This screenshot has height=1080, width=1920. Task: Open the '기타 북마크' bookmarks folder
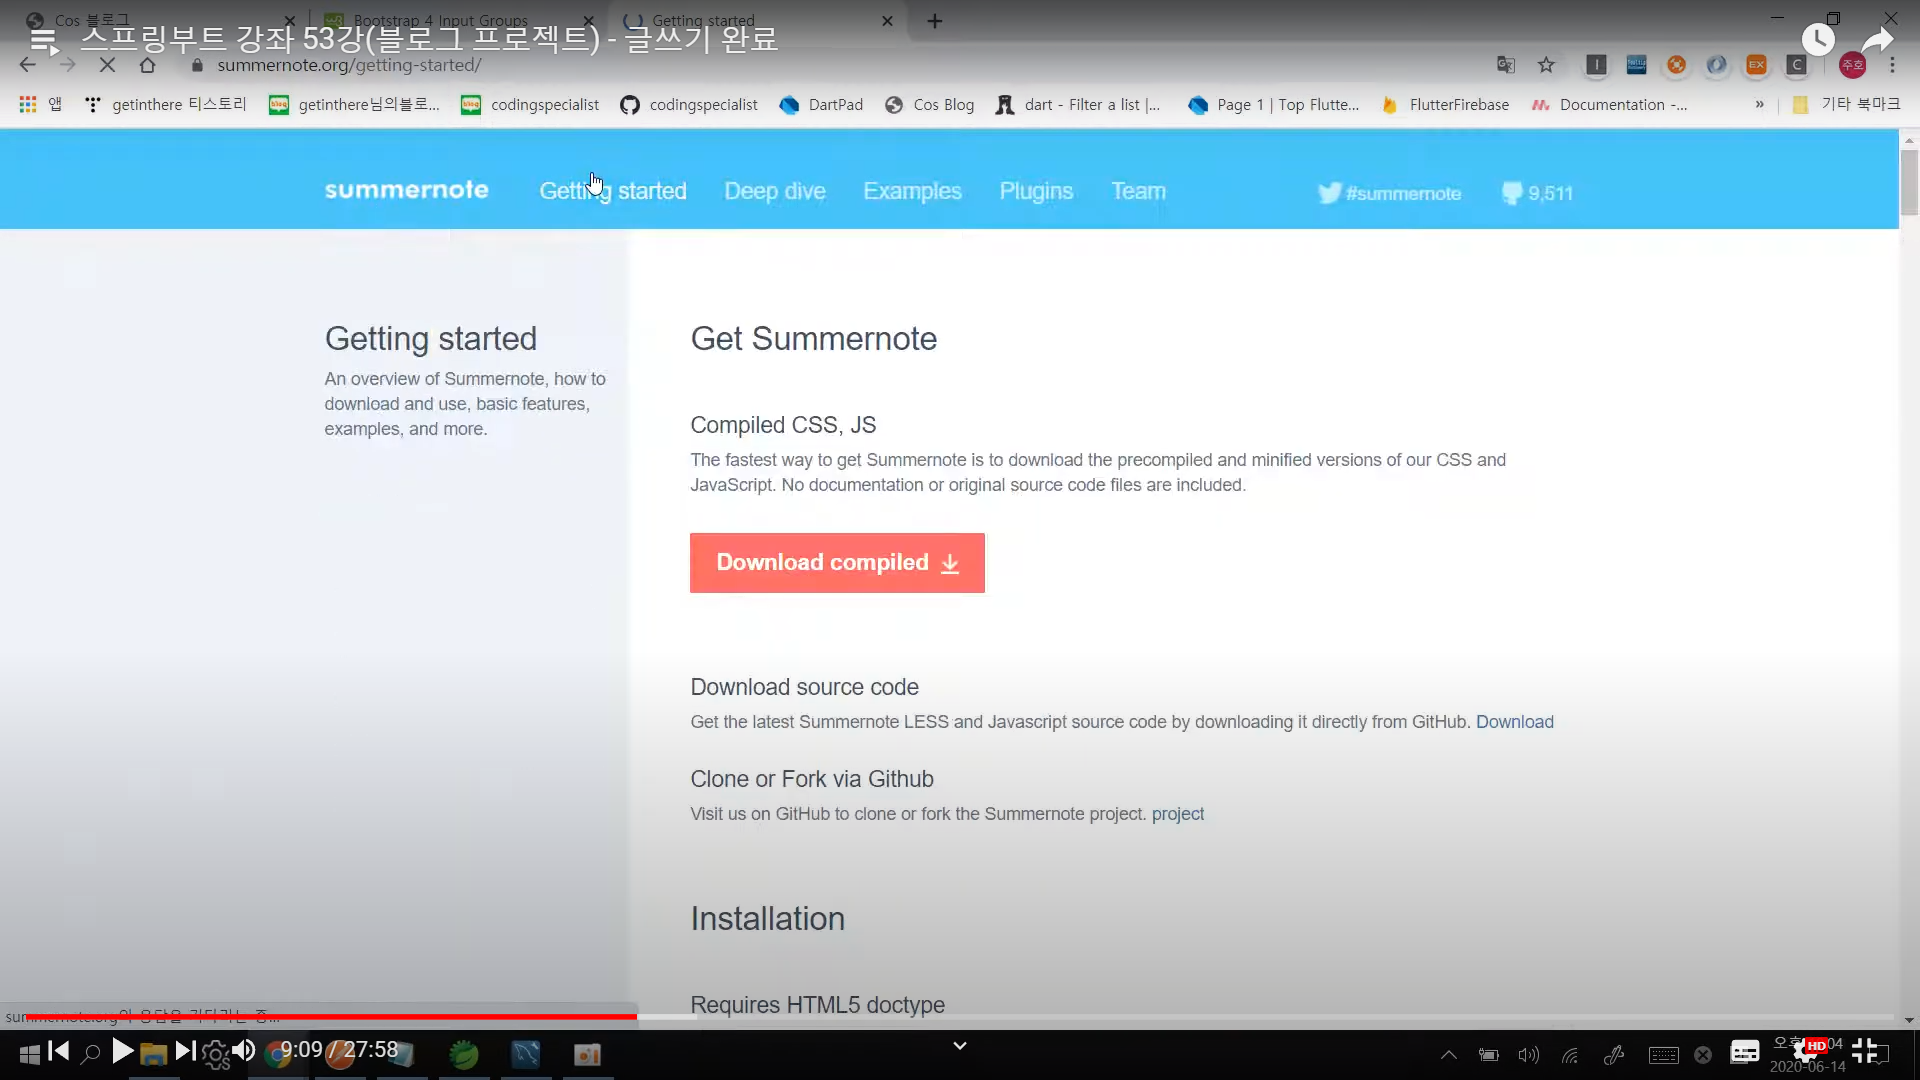[1846, 104]
